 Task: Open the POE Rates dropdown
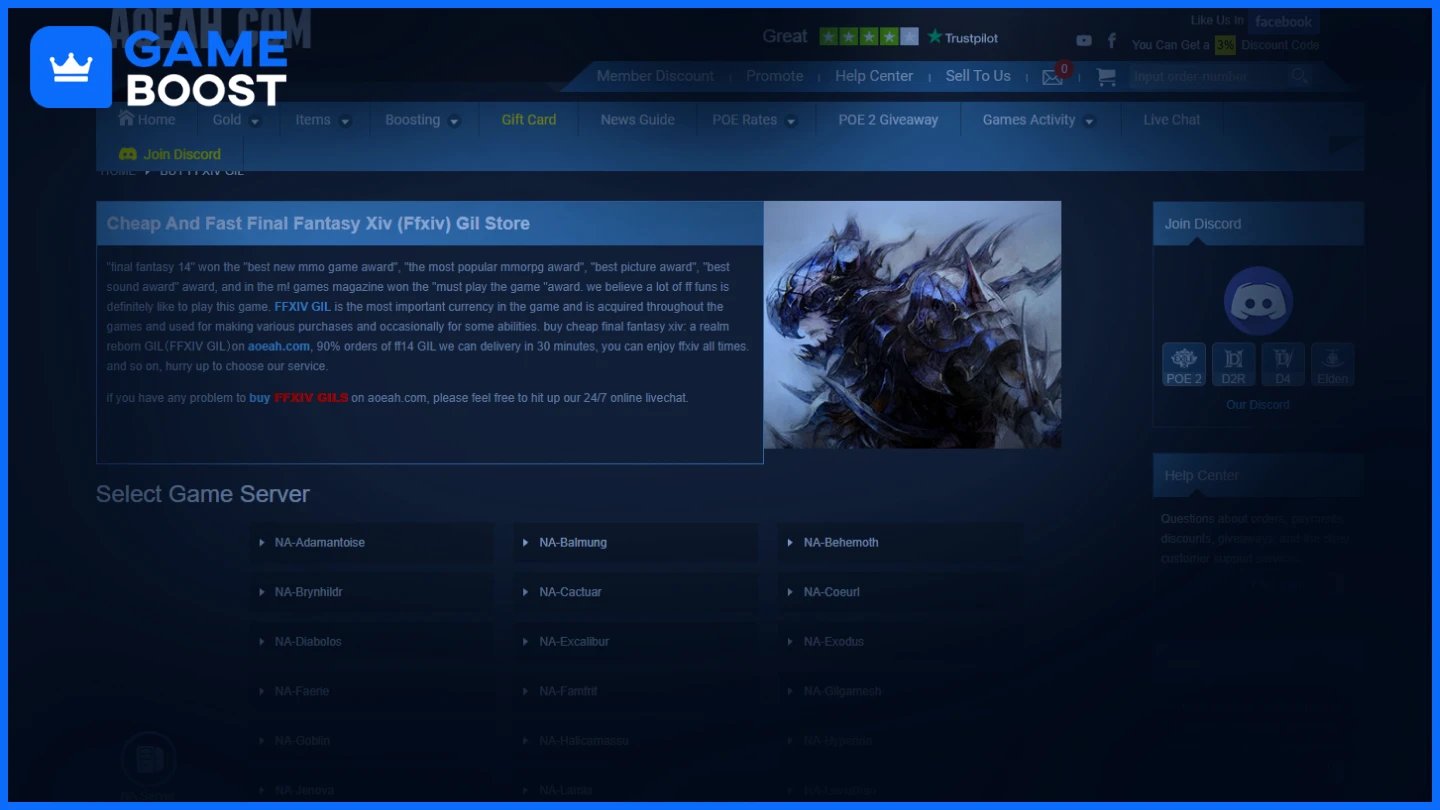point(754,120)
